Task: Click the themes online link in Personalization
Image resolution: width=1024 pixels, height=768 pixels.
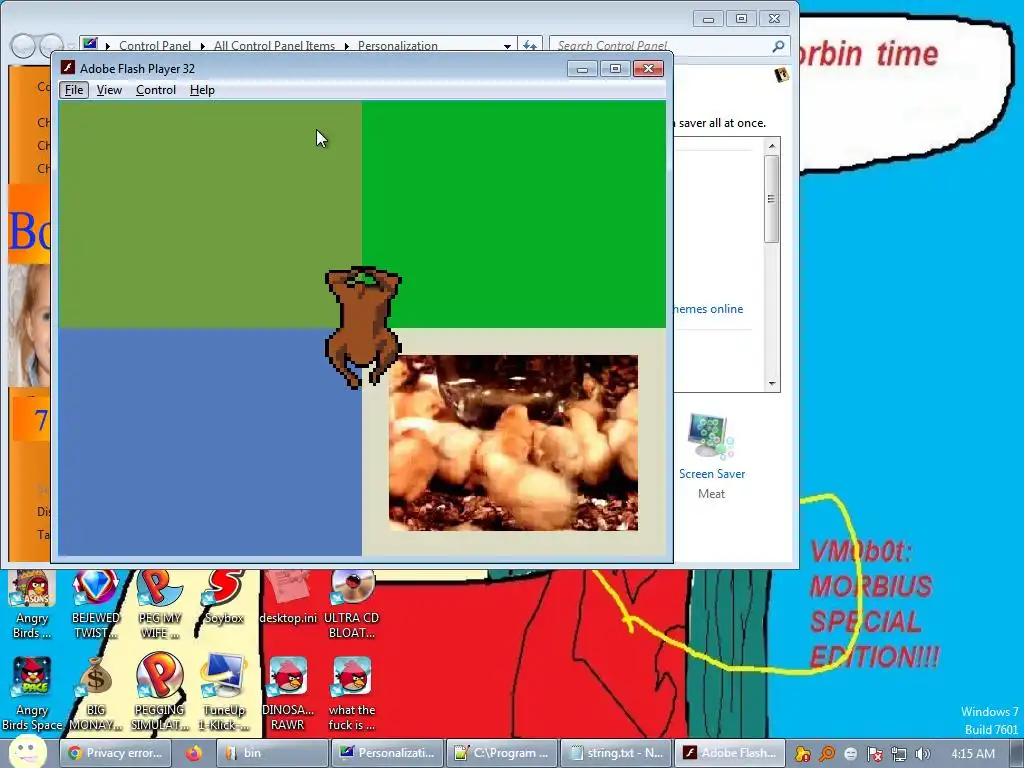Action: point(708,309)
